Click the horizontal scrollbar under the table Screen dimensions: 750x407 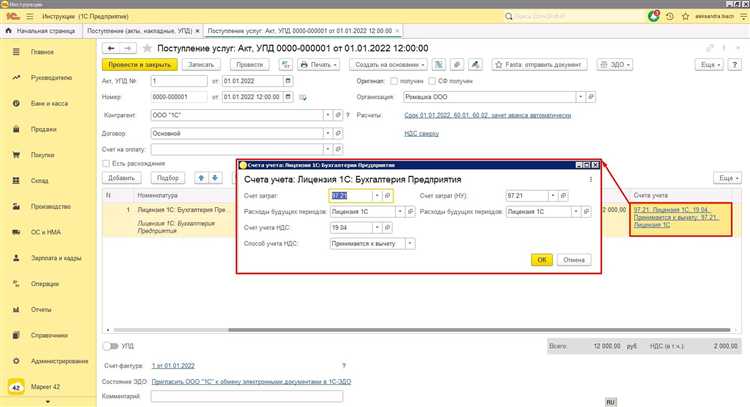(479, 330)
